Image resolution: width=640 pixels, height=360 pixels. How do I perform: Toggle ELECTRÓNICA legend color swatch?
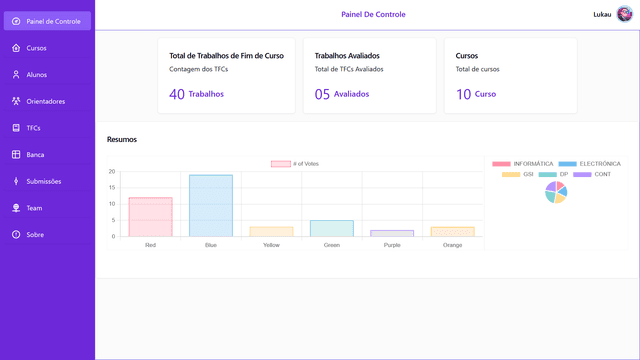[x=567, y=164]
